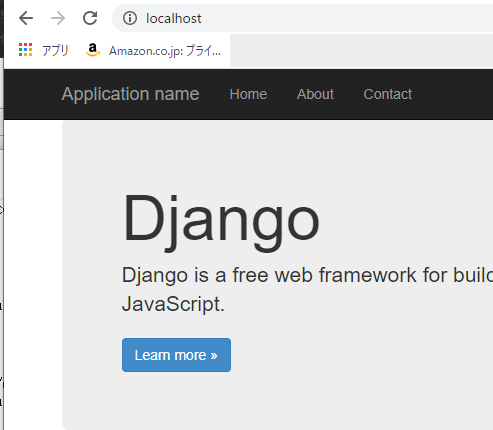
Task: Click the browser forward arrow
Action: [58, 18]
